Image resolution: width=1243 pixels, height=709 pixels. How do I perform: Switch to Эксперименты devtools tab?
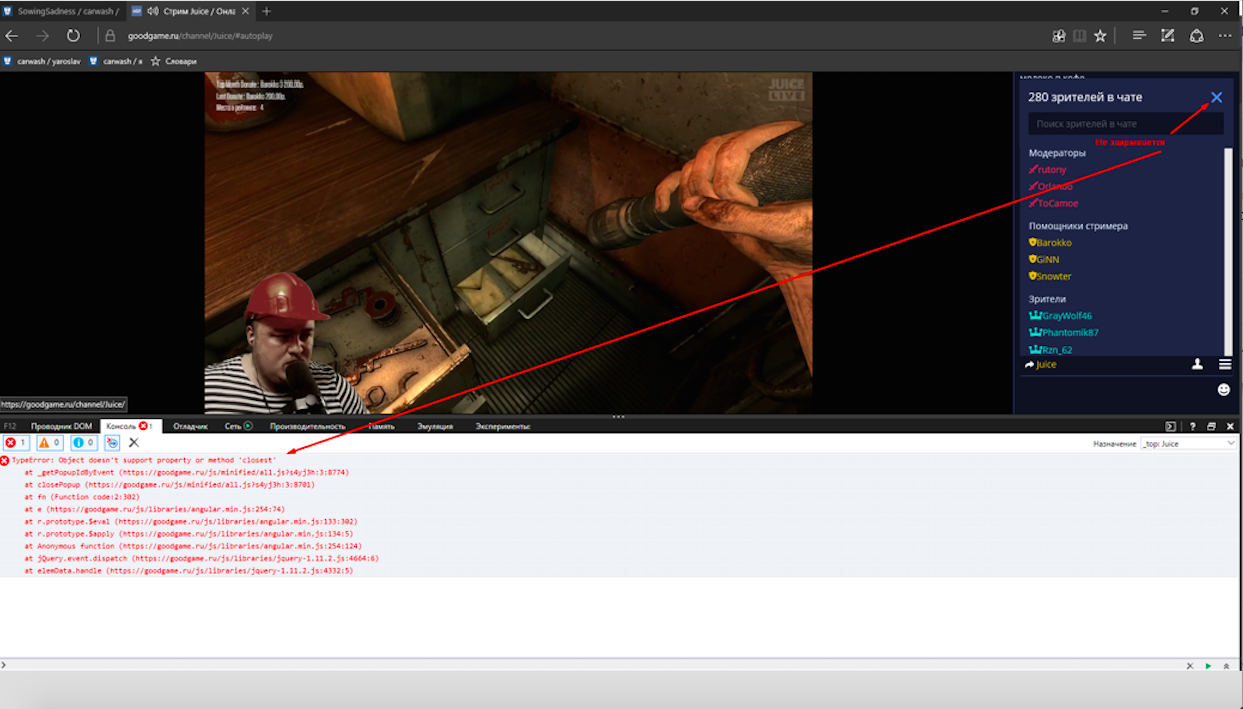pyautogui.click(x=502, y=426)
